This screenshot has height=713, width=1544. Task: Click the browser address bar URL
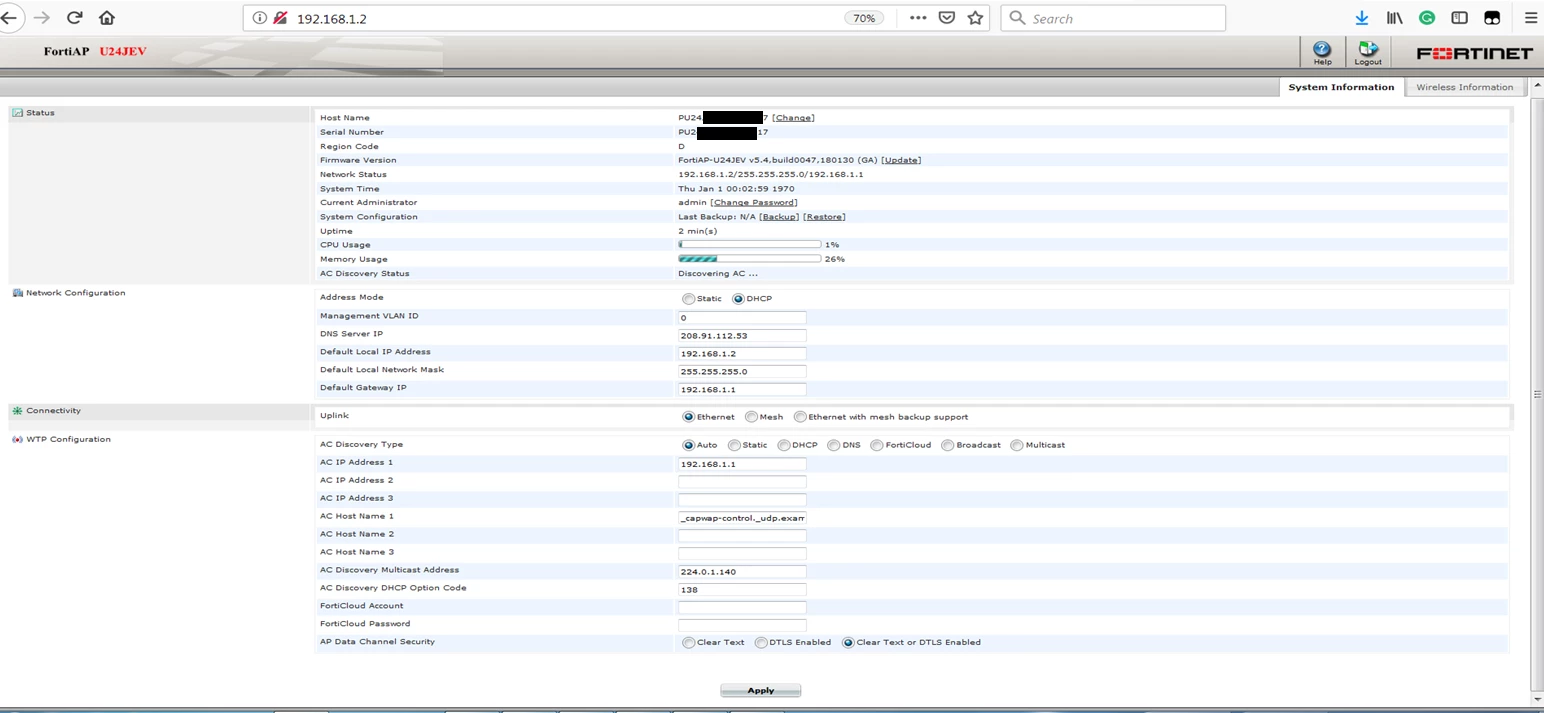333,18
